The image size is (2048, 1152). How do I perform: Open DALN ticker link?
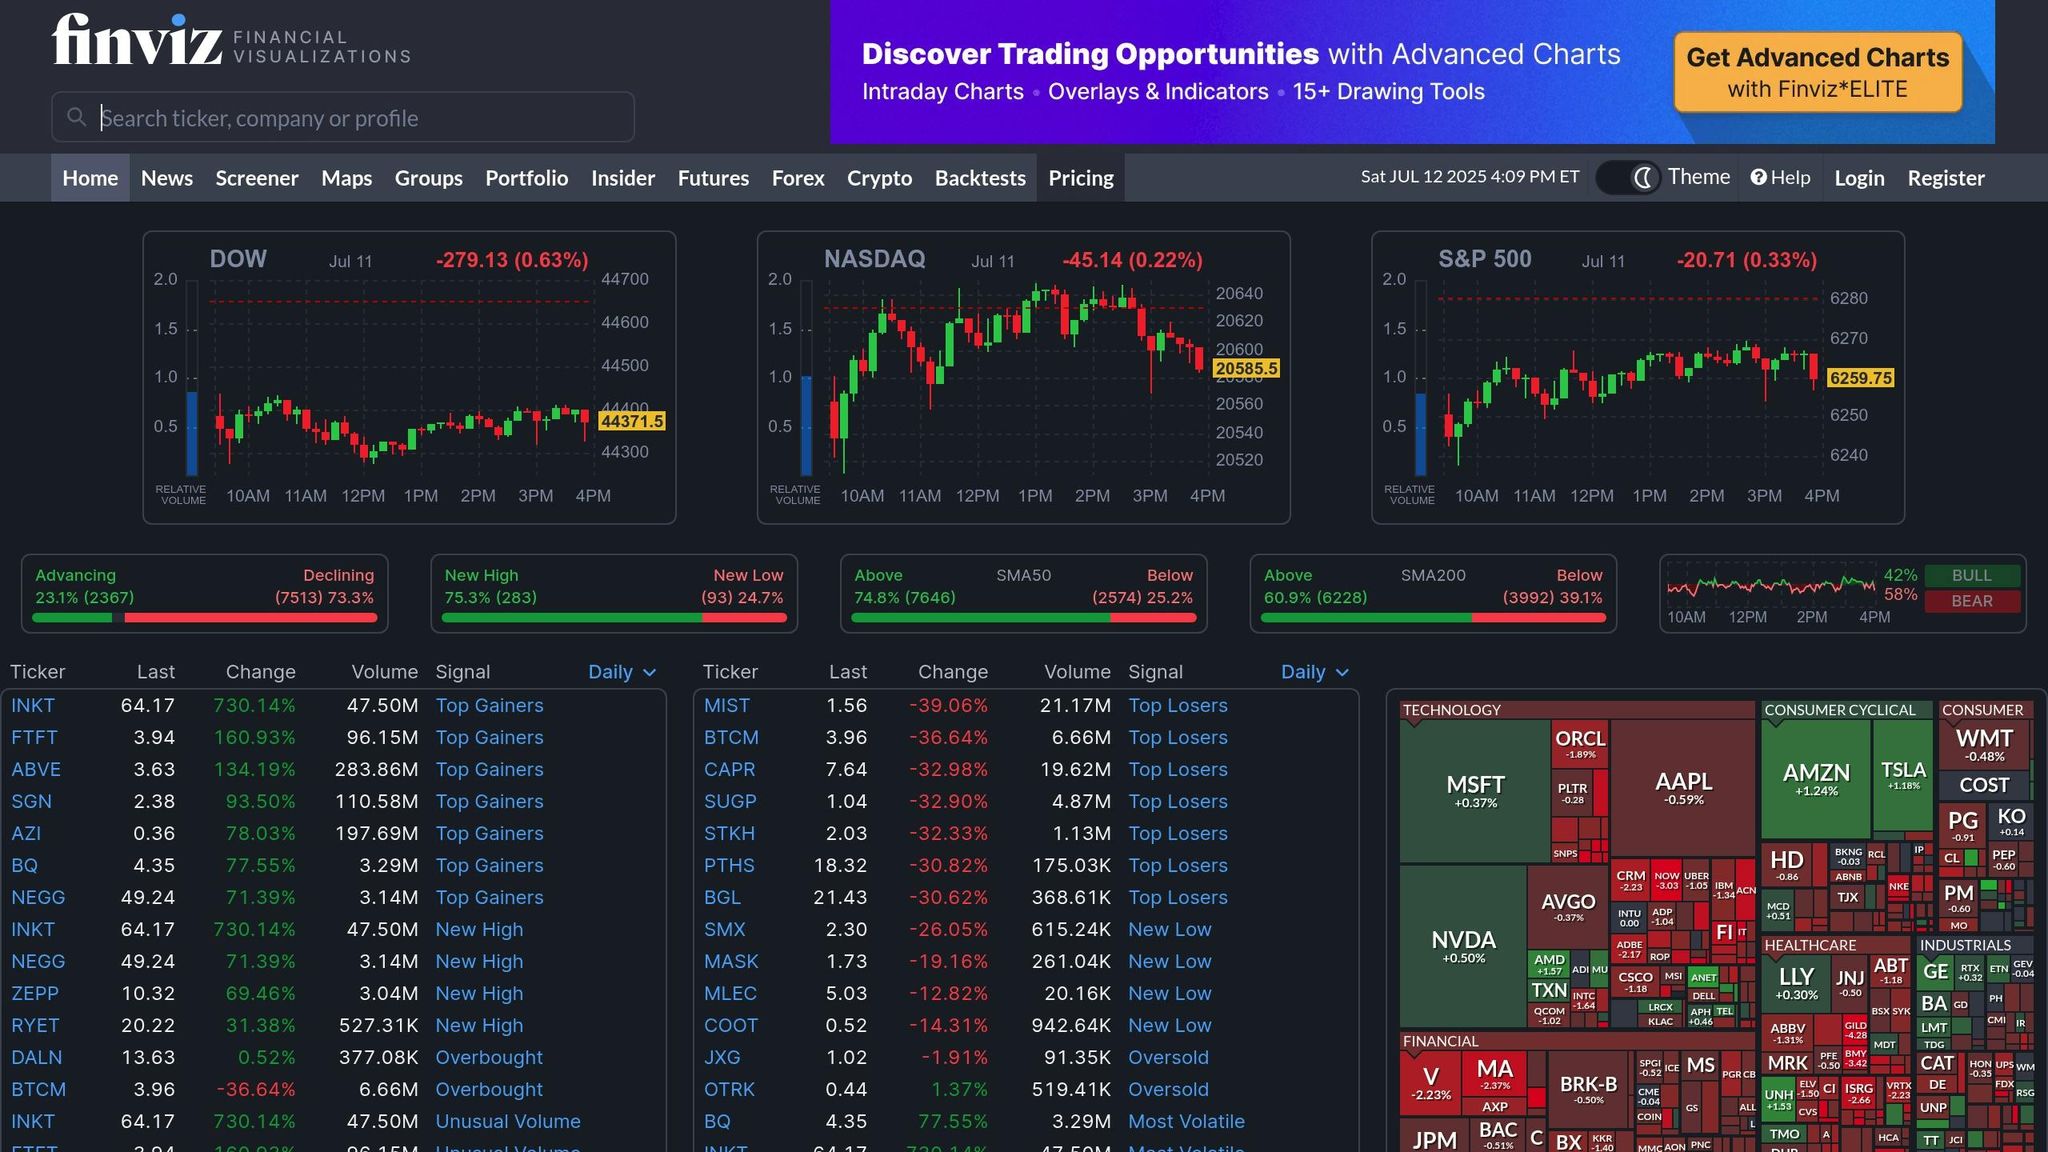point(36,1057)
